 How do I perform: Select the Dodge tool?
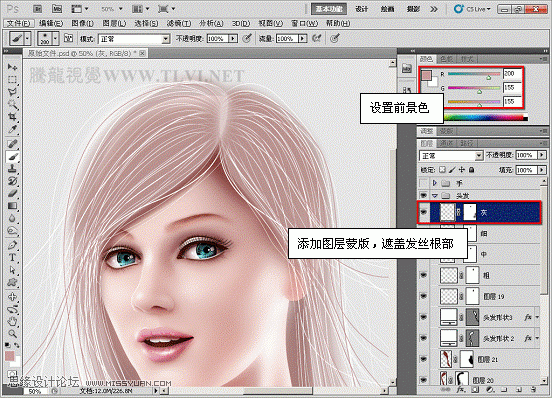click(x=13, y=231)
